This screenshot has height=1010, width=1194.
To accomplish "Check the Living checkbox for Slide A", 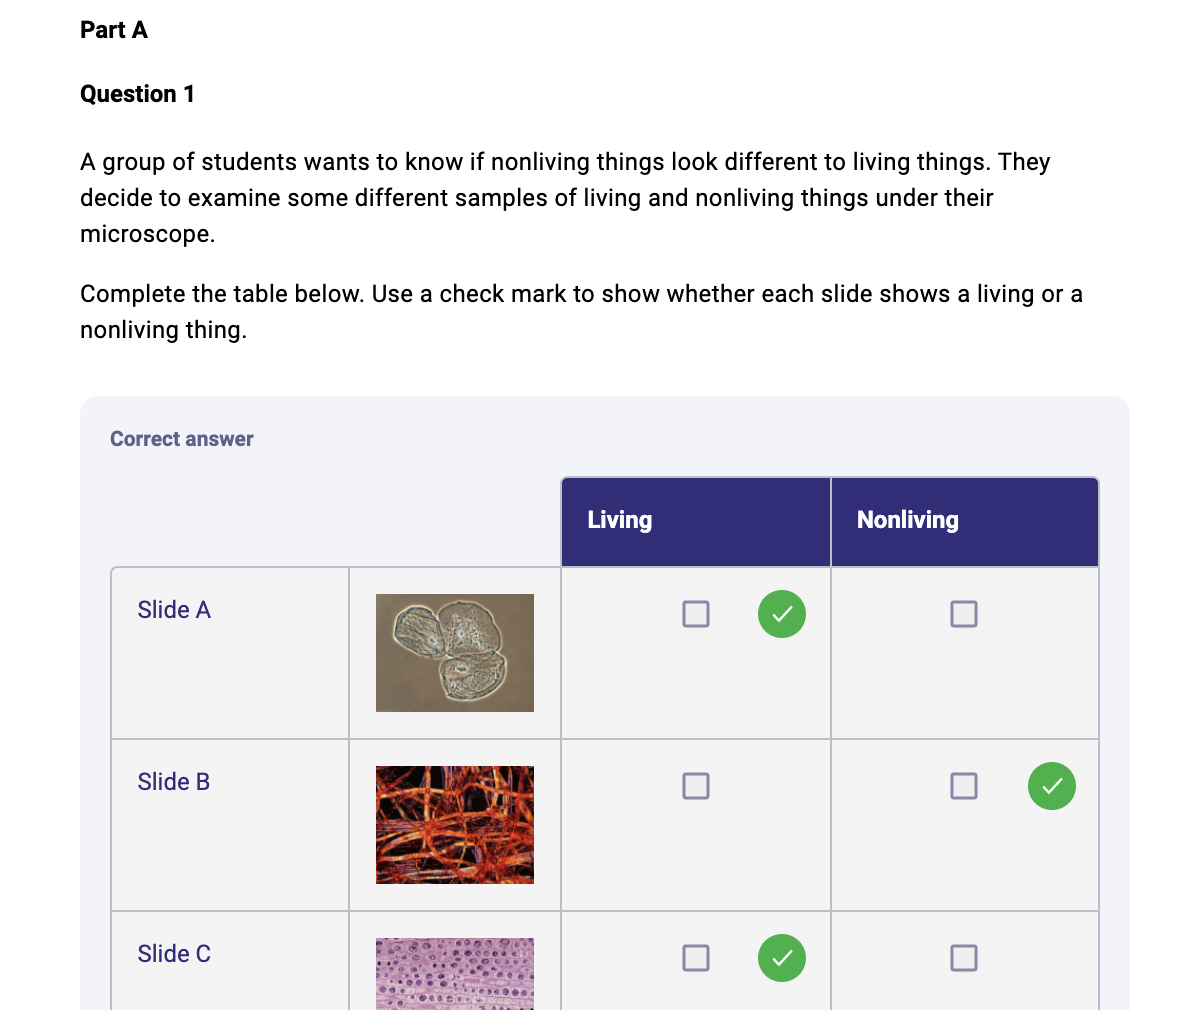I will point(695,614).
